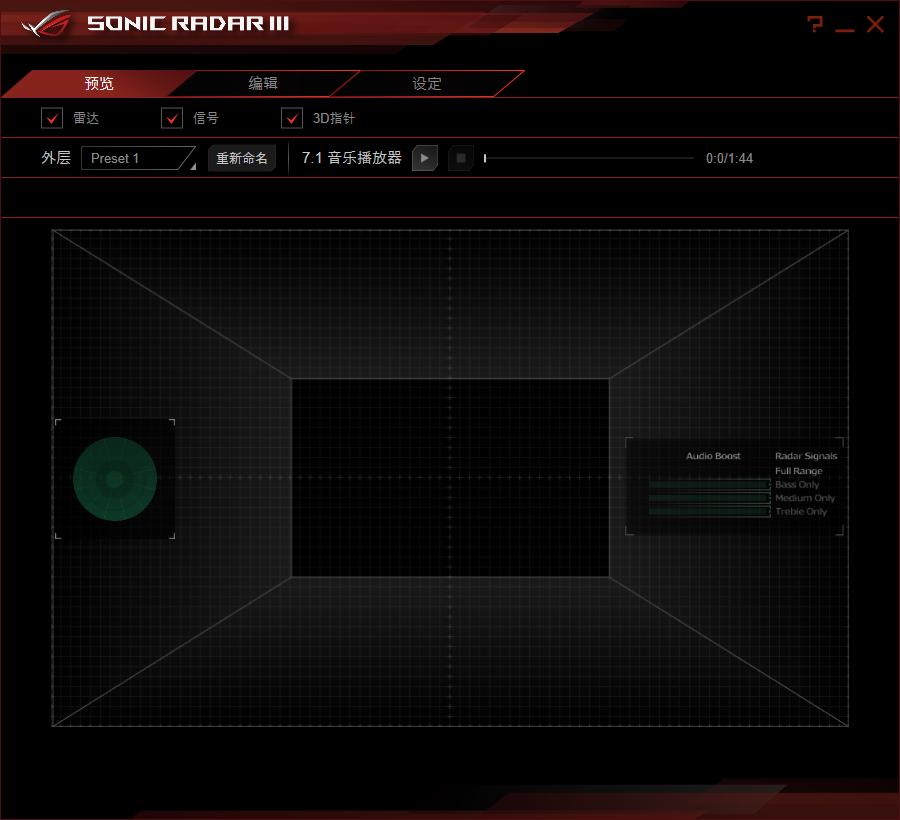Uncheck the 雷达 checkbox

point(52,118)
